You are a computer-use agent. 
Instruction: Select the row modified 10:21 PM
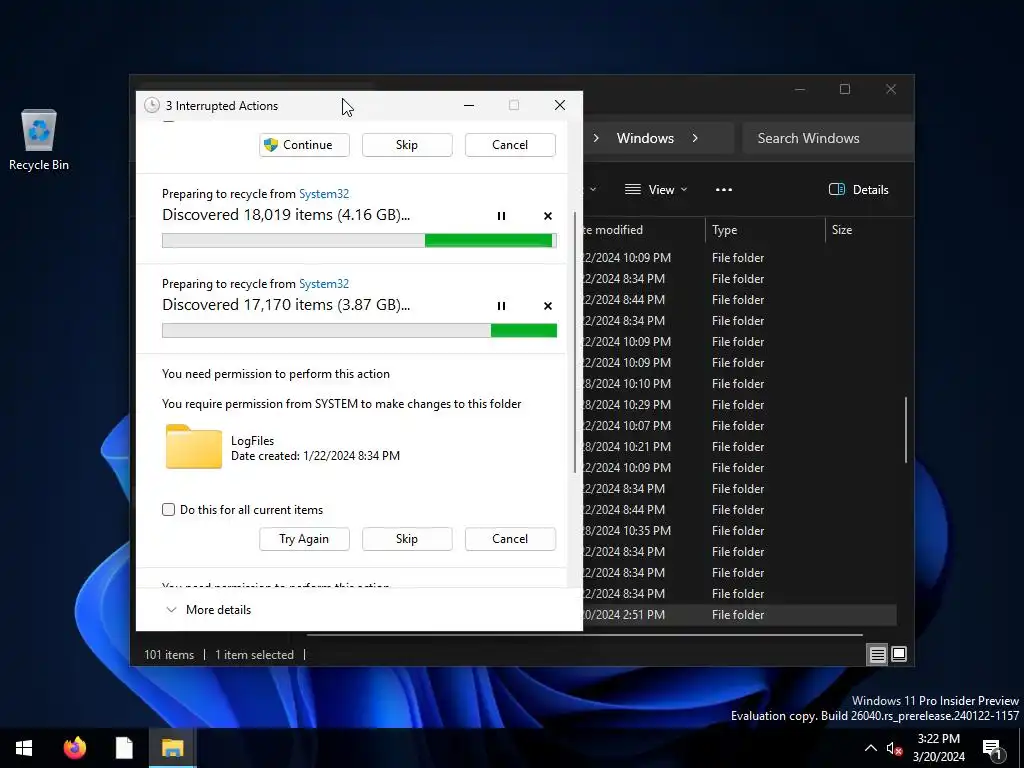tap(738, 447)
